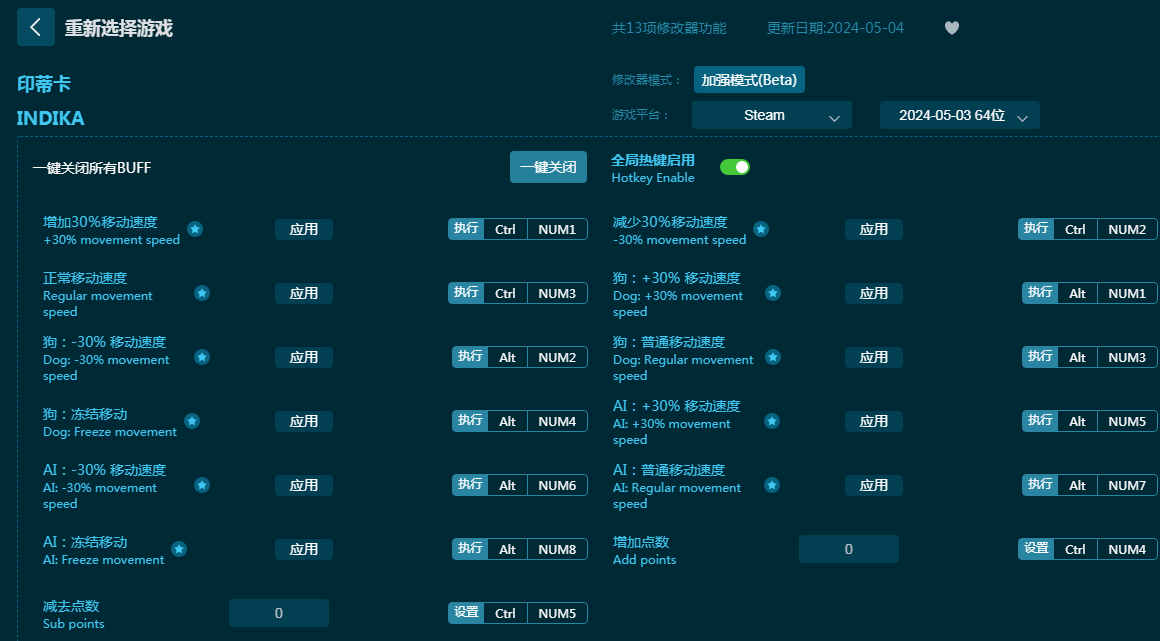
Task: Click the back arrow icon
Action: (36, 27)
